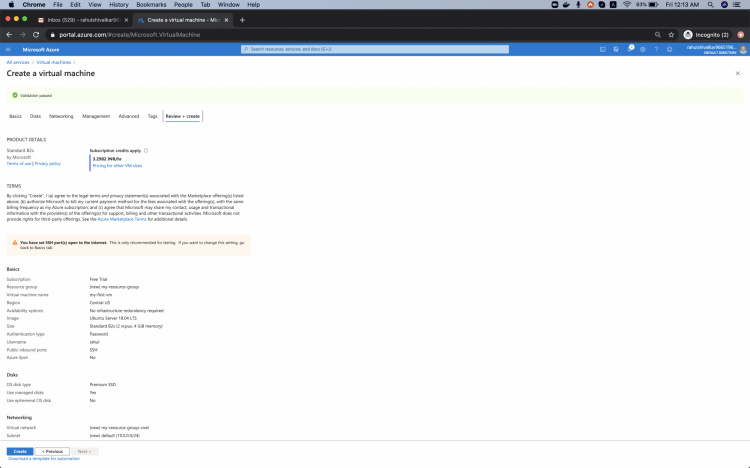Viewport: 750px width, 468px height.
Task: Bookmark this page with the star icon
Action: [x=670, y=34]
